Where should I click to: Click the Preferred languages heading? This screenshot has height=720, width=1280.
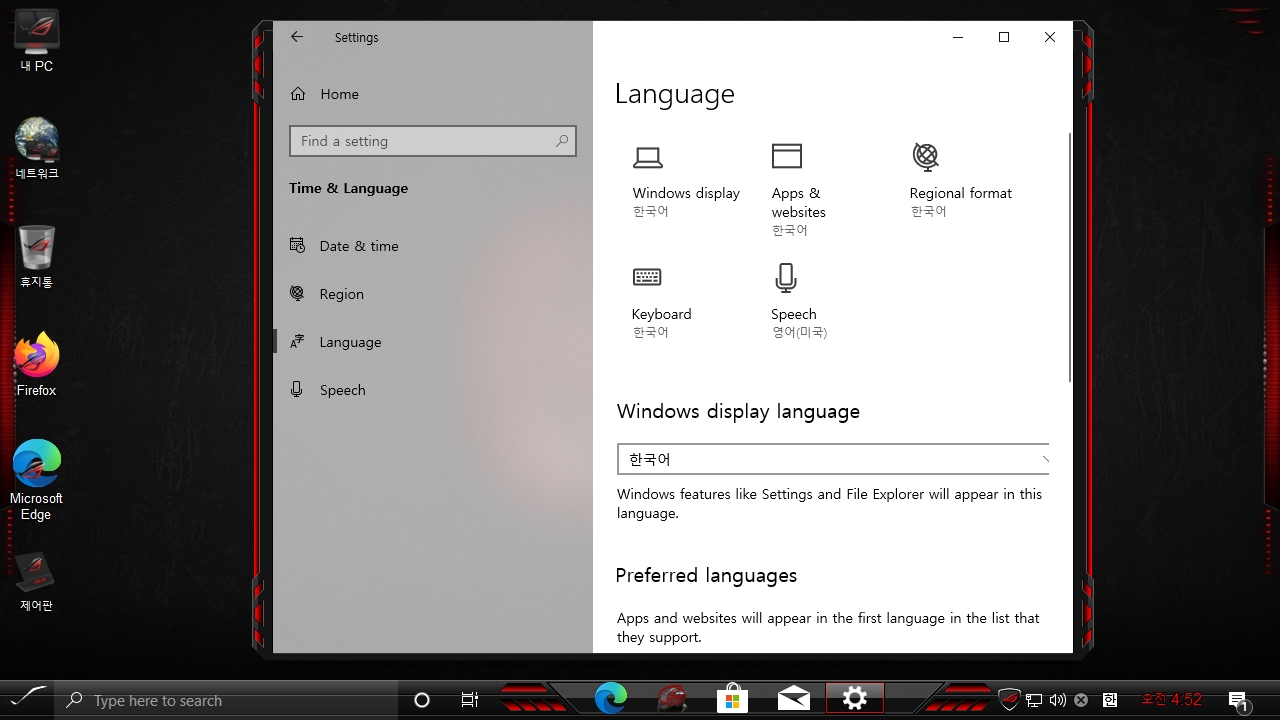(706, 576)
